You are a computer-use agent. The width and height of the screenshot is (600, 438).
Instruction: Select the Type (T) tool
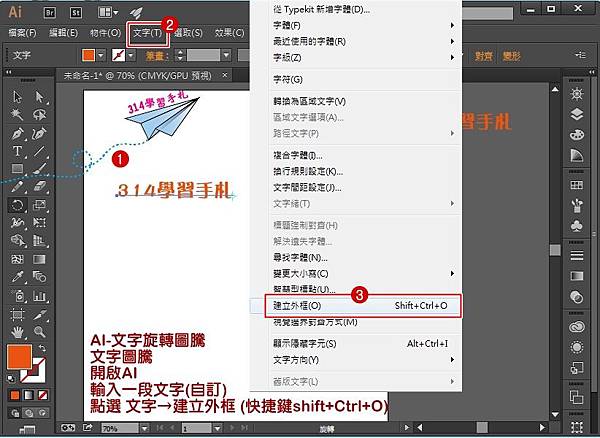tap(17, 151)
